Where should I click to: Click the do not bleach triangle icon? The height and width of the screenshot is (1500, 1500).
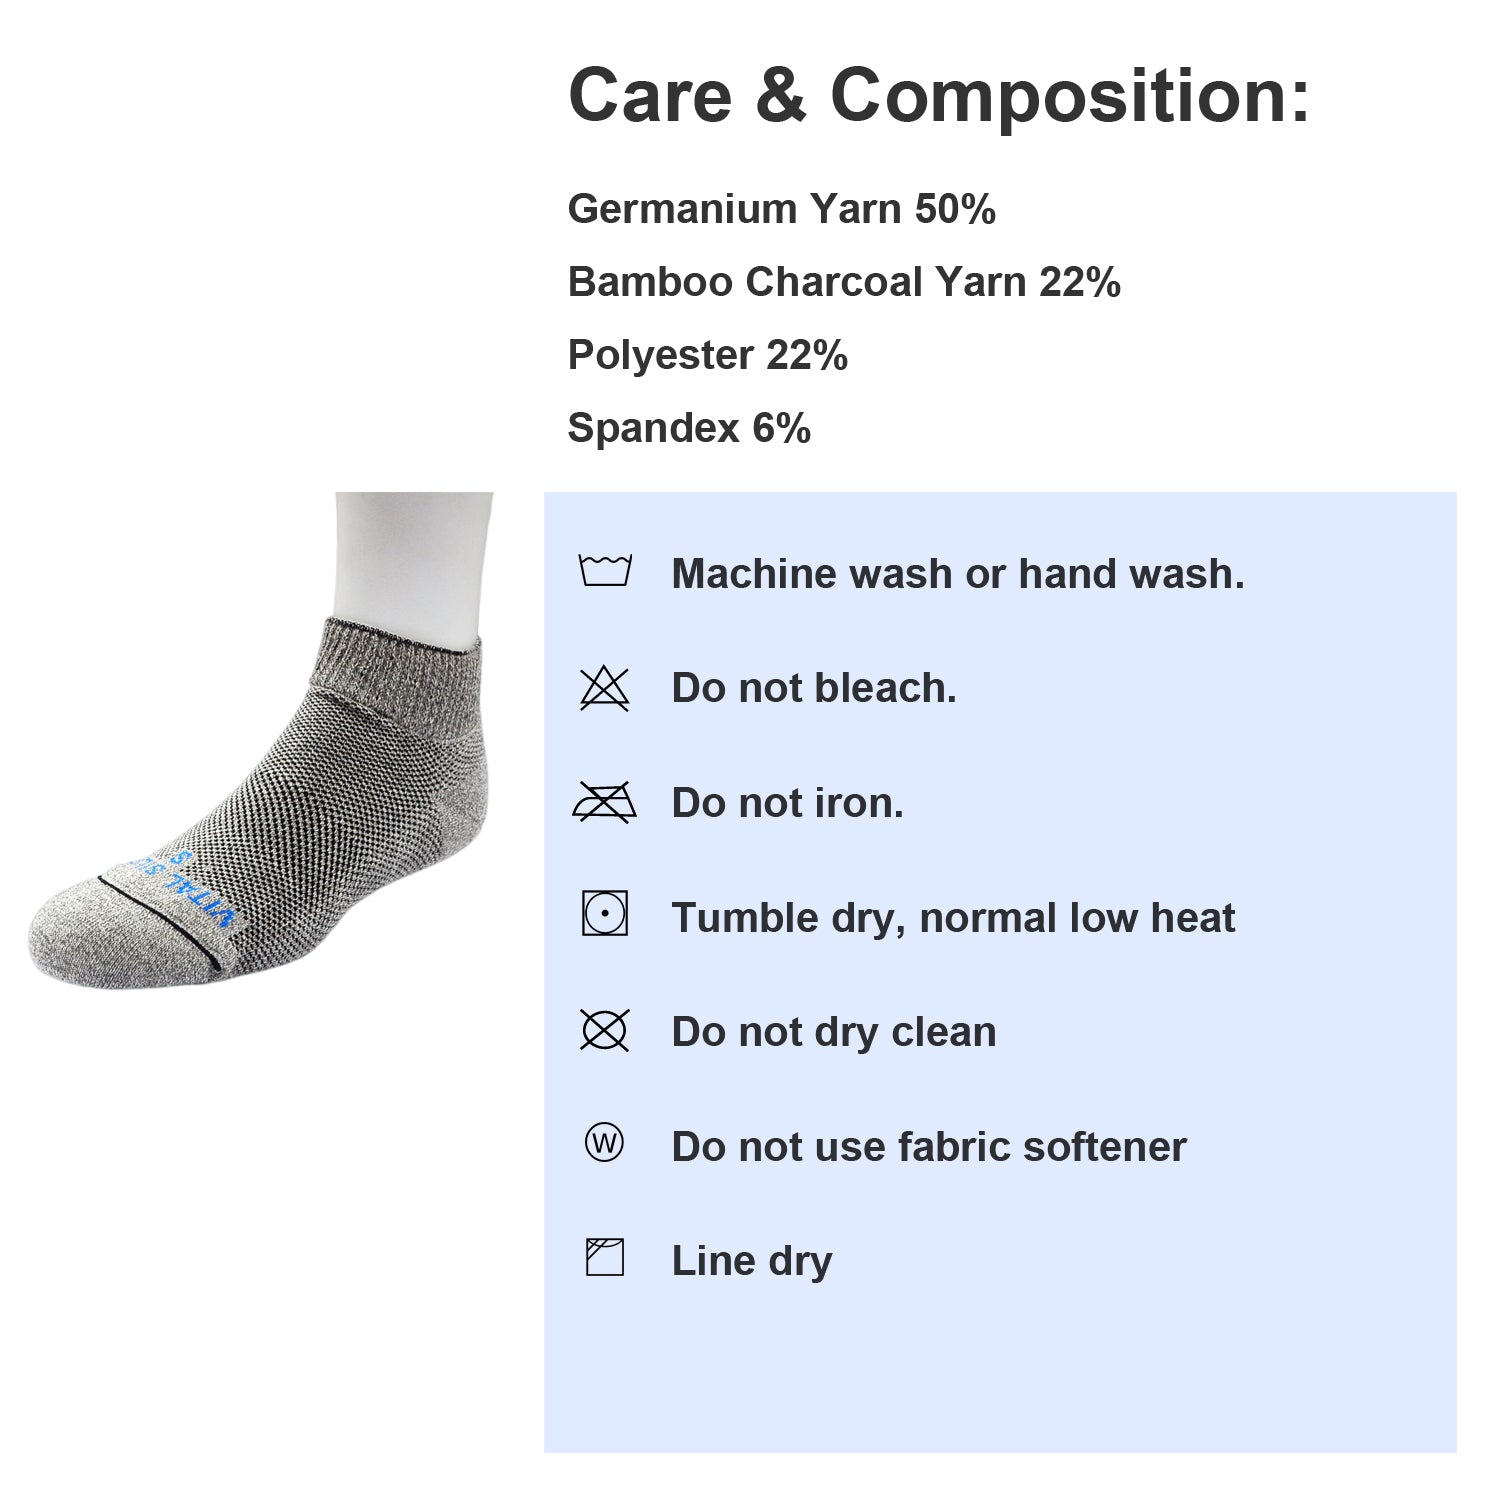(x=605, y=689)
